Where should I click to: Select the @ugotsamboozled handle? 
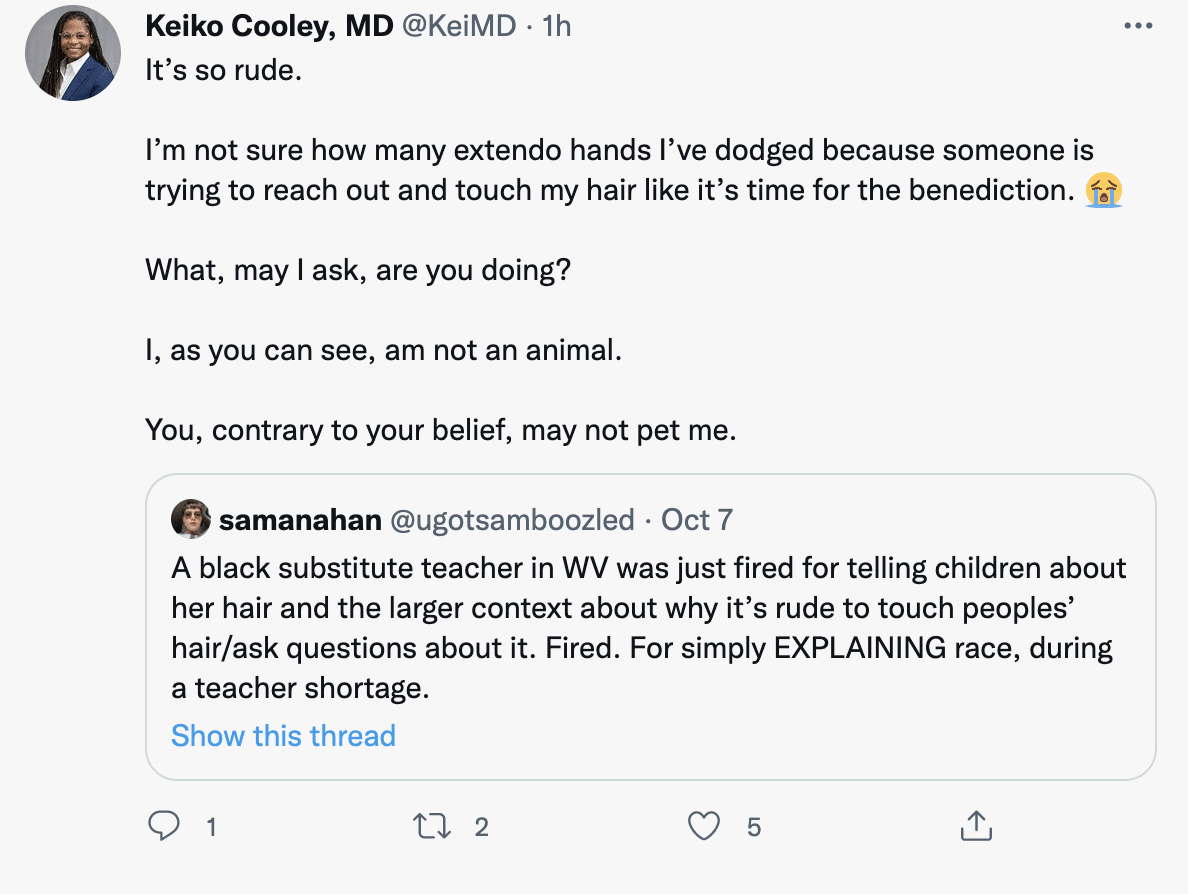pyautogui.click(x=511, y=520)
